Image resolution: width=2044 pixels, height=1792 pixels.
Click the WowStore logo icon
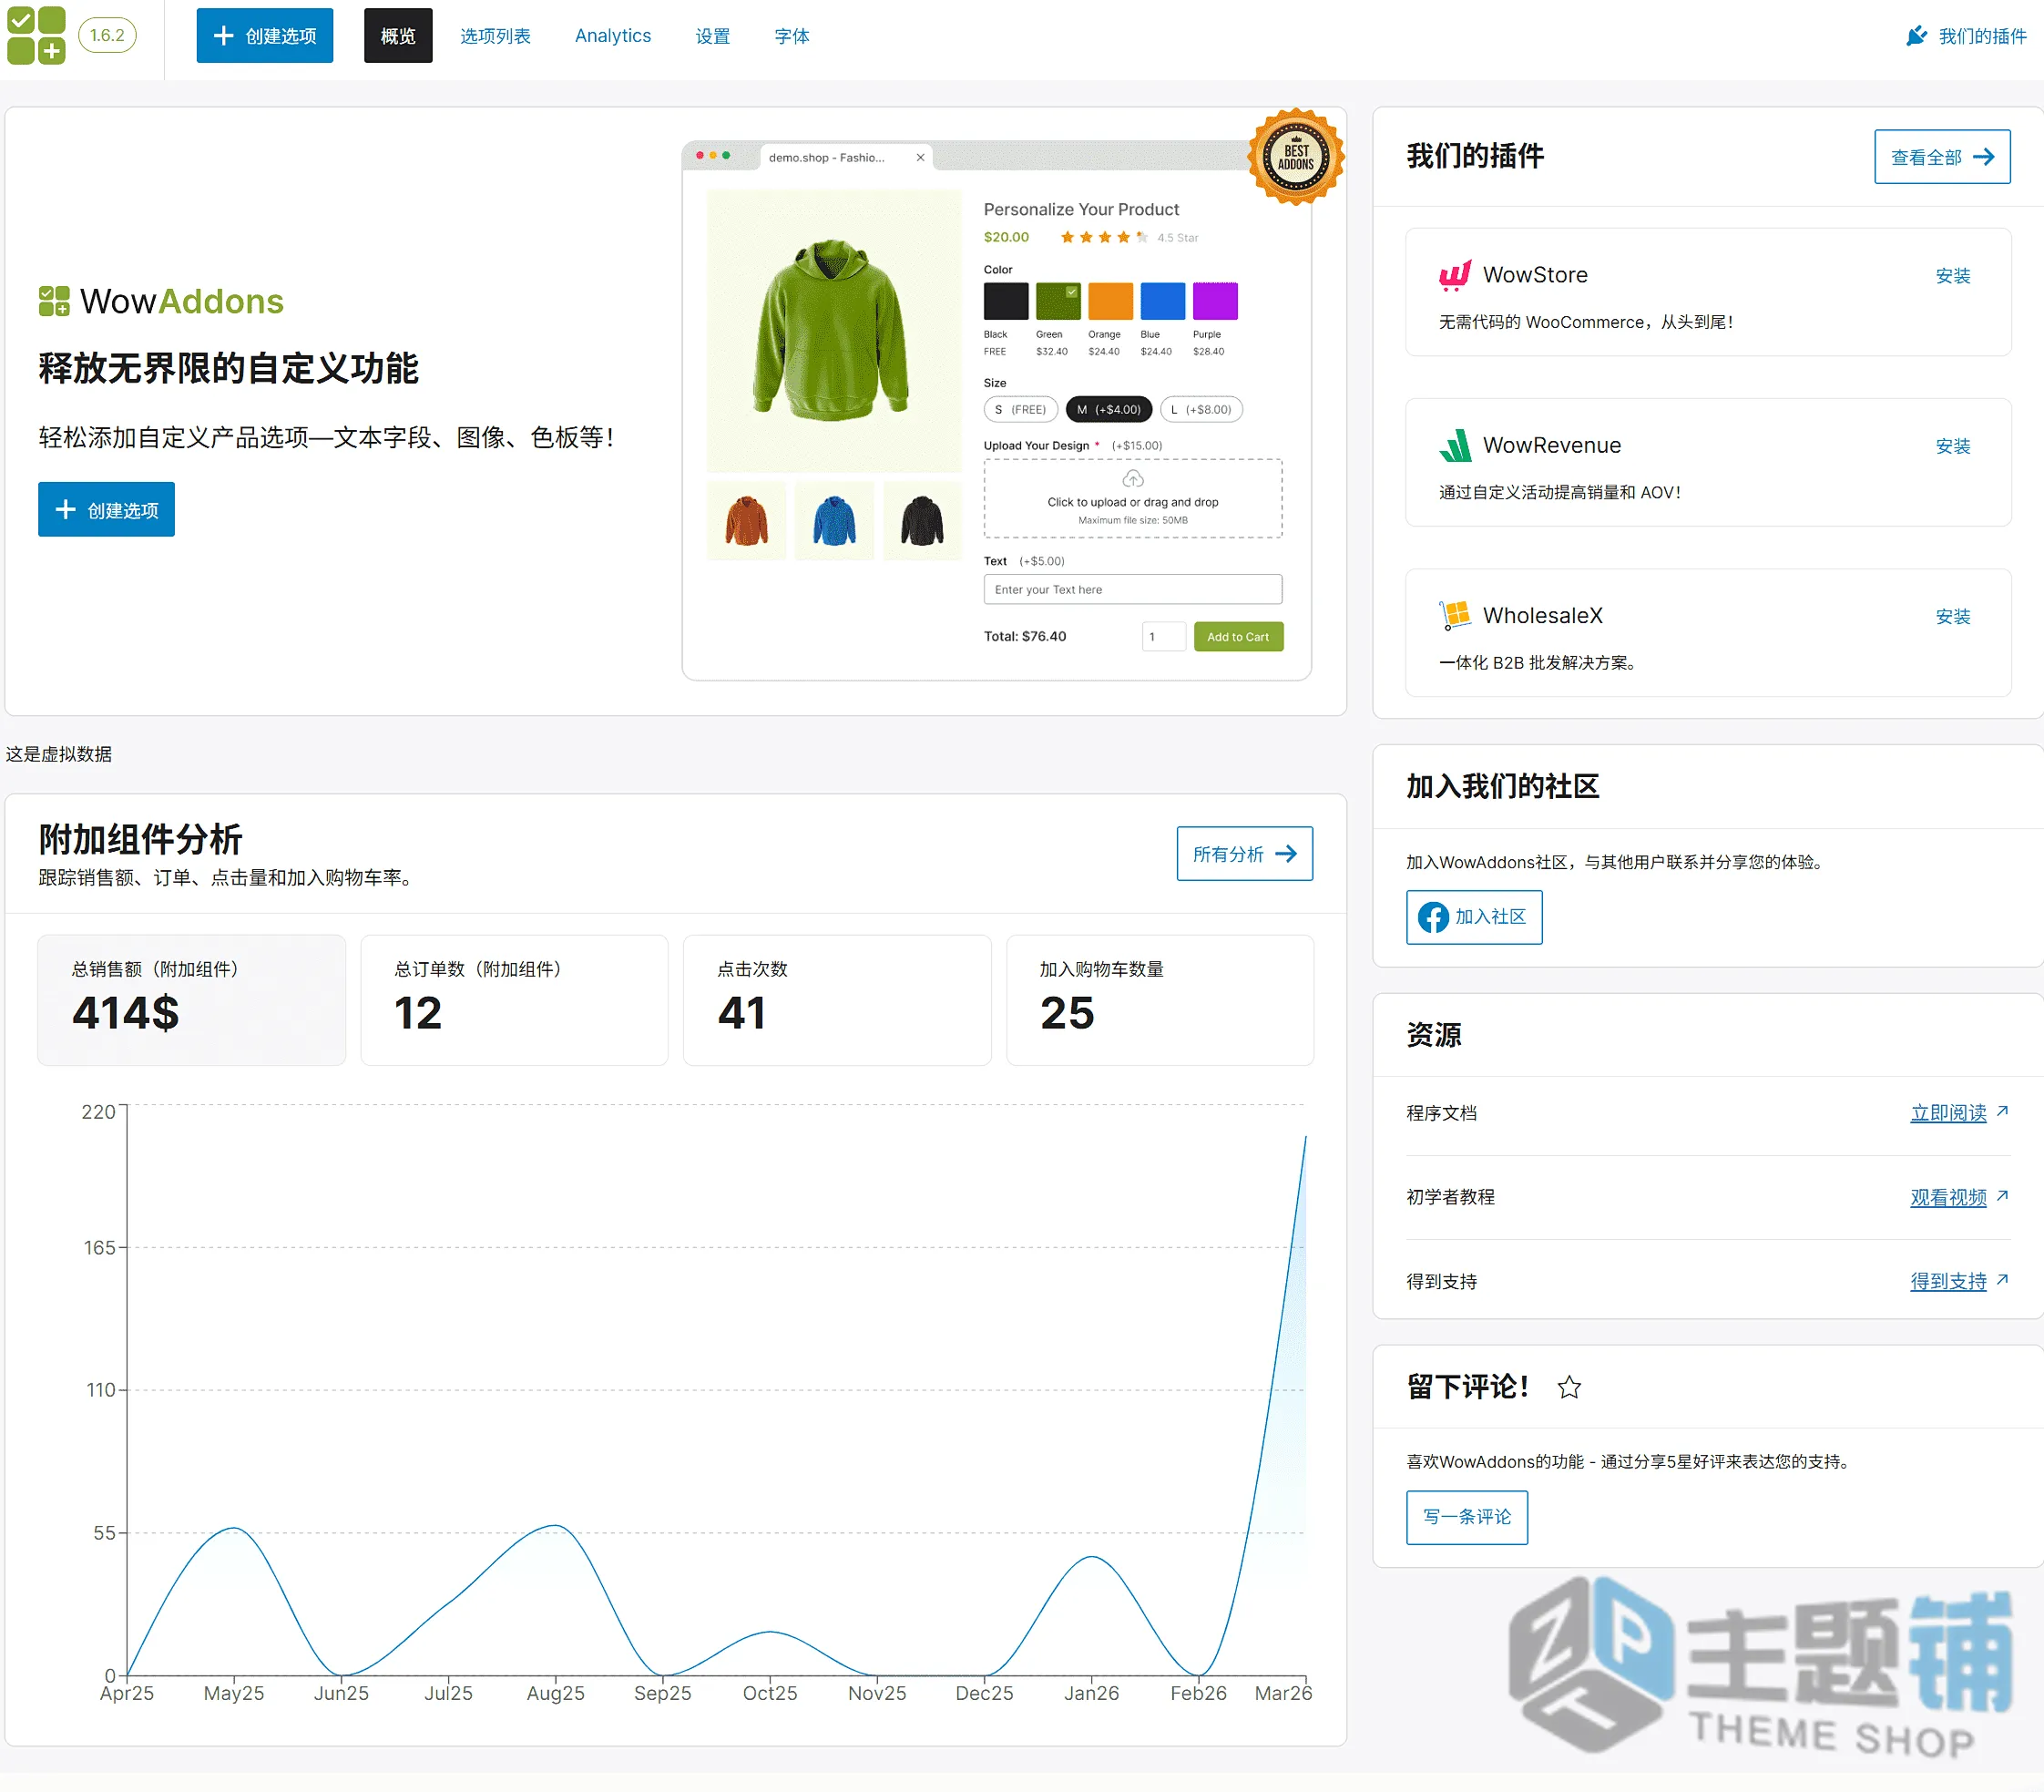[1455, 275]
